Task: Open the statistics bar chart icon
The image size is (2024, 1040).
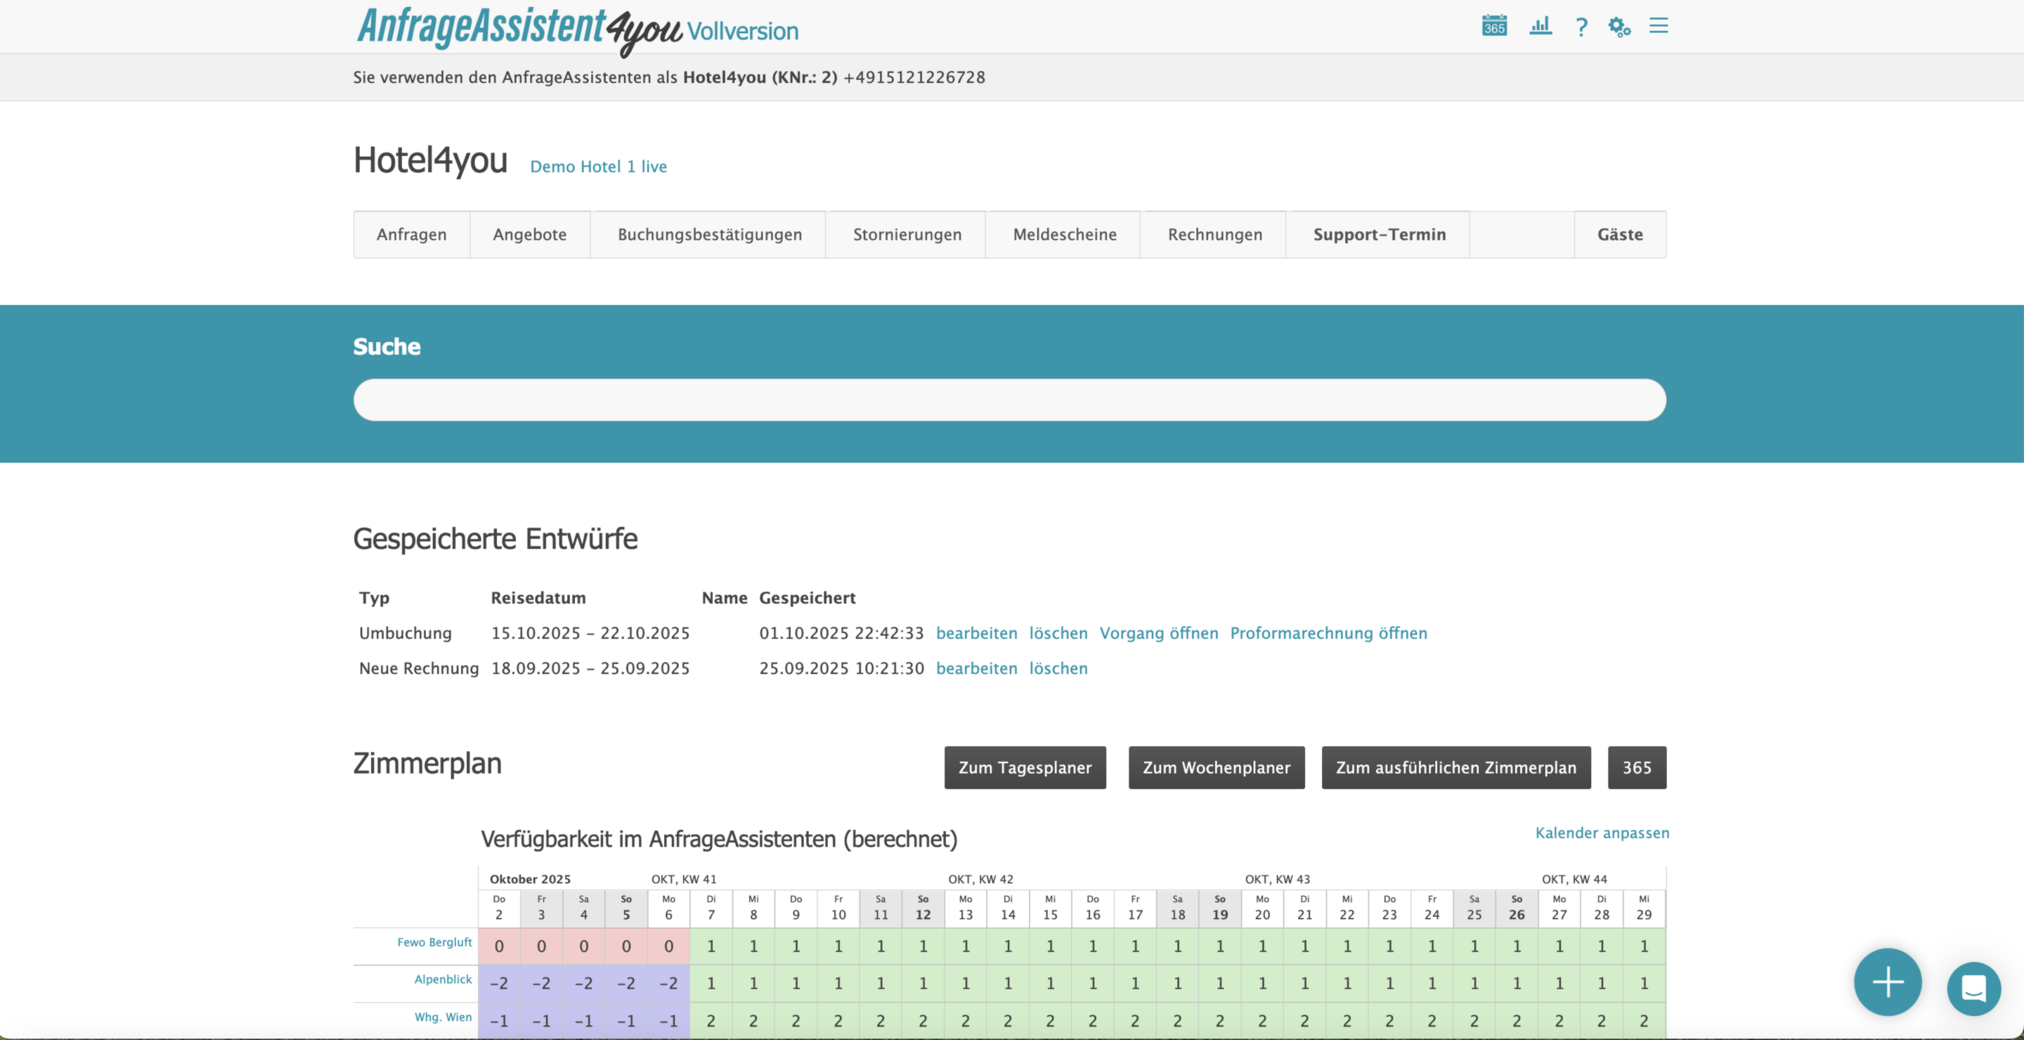Action: tap(1540, 26)
